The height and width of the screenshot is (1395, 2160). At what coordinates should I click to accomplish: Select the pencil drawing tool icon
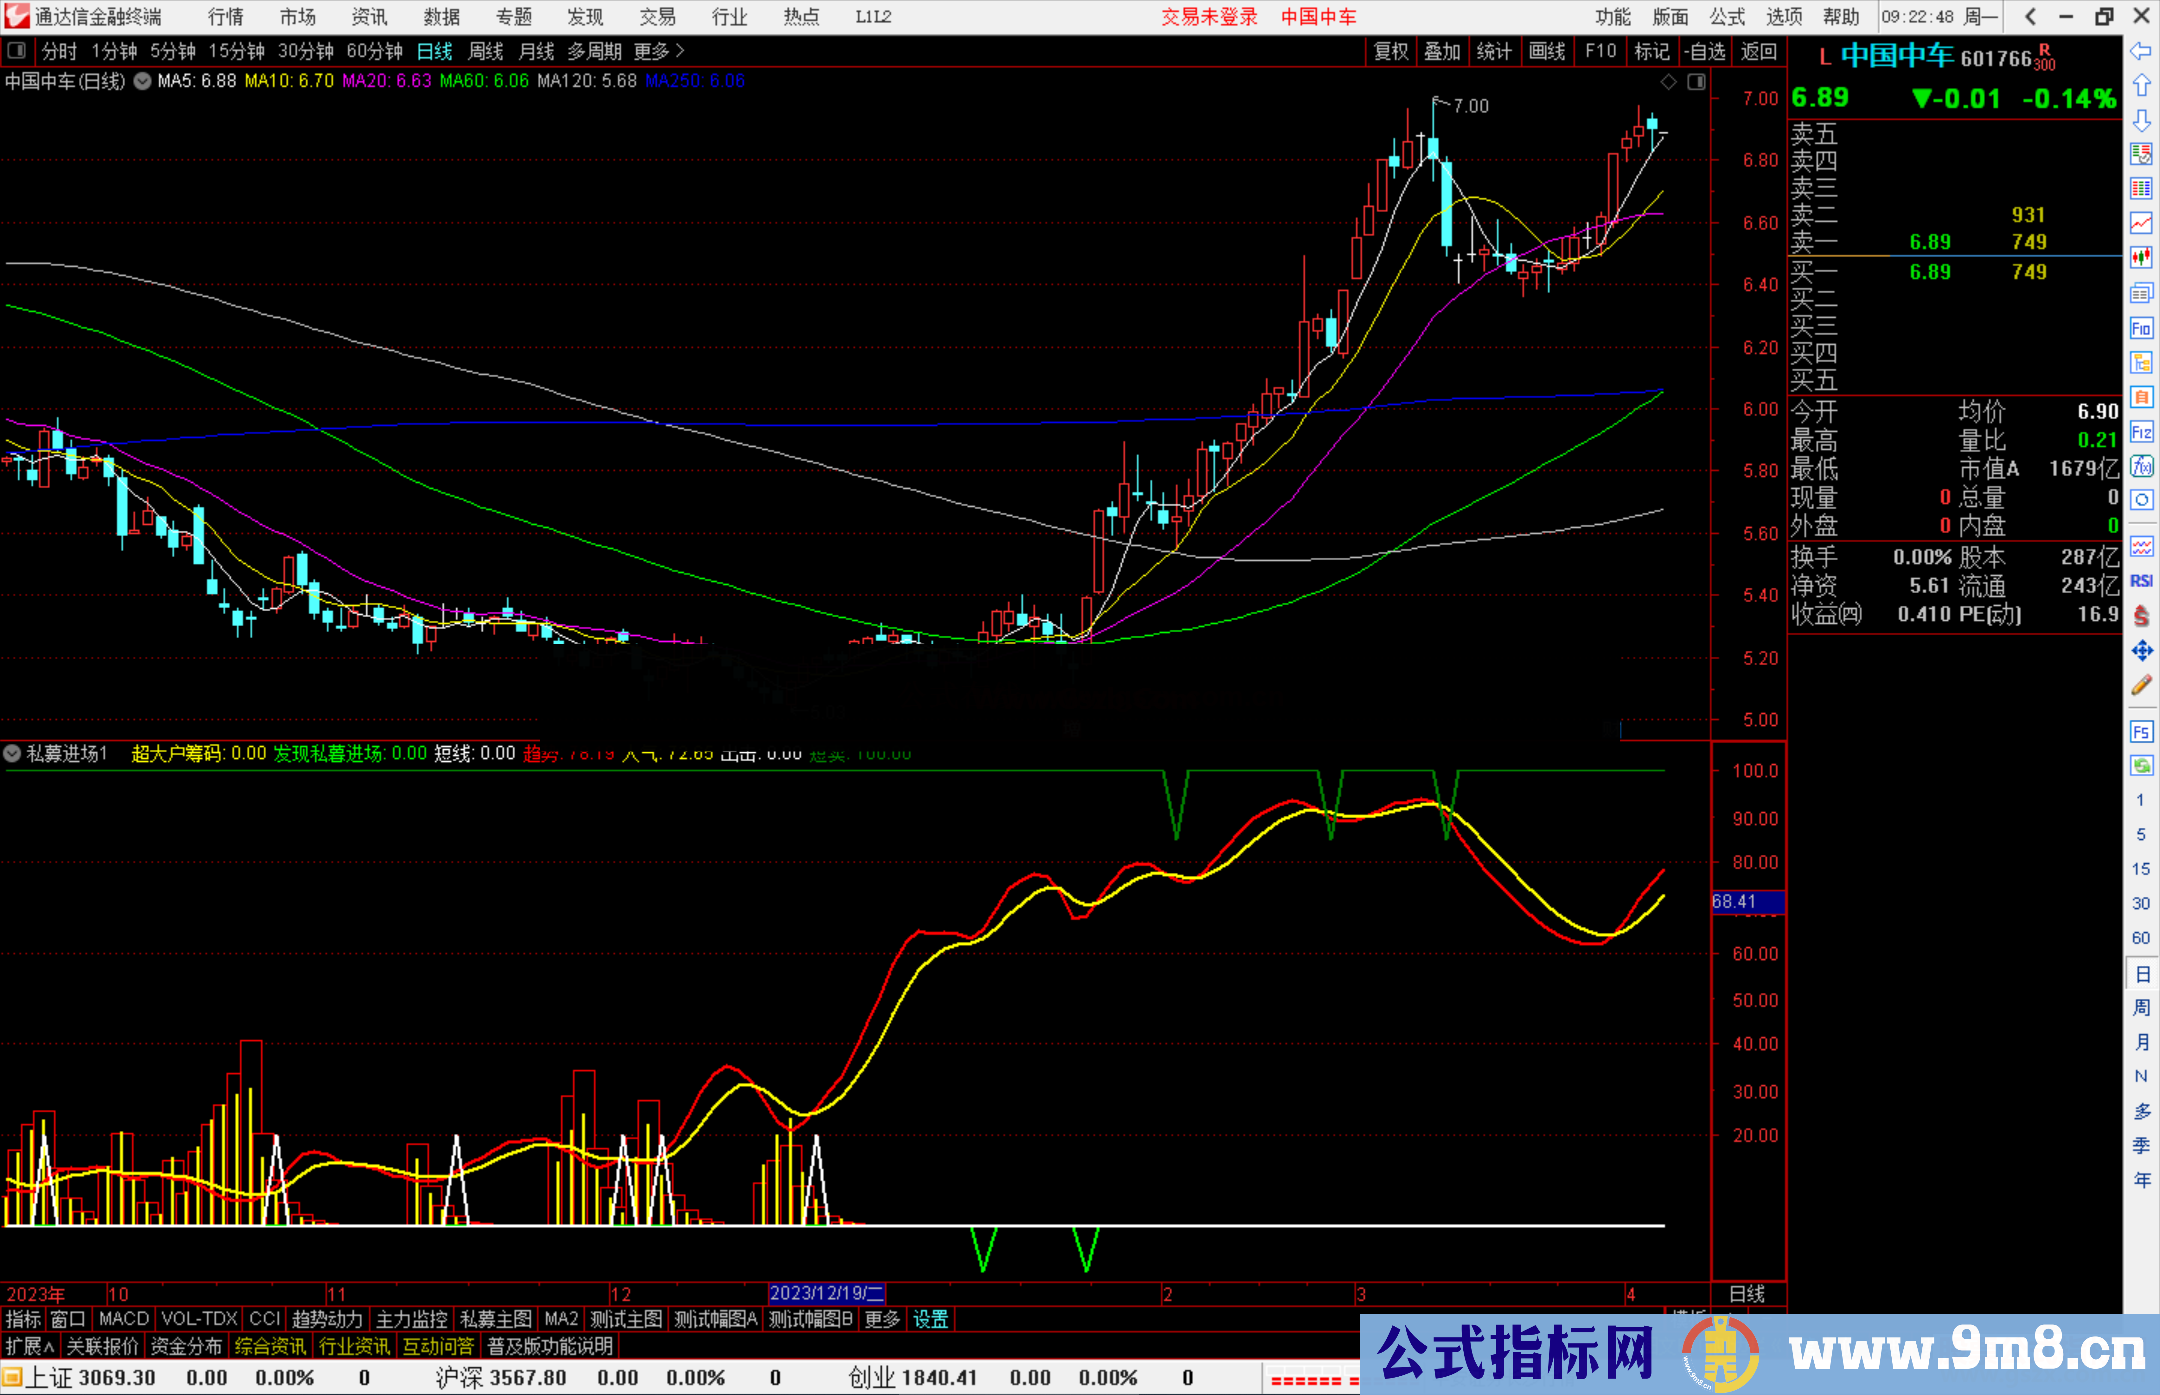pos(2141,686)
